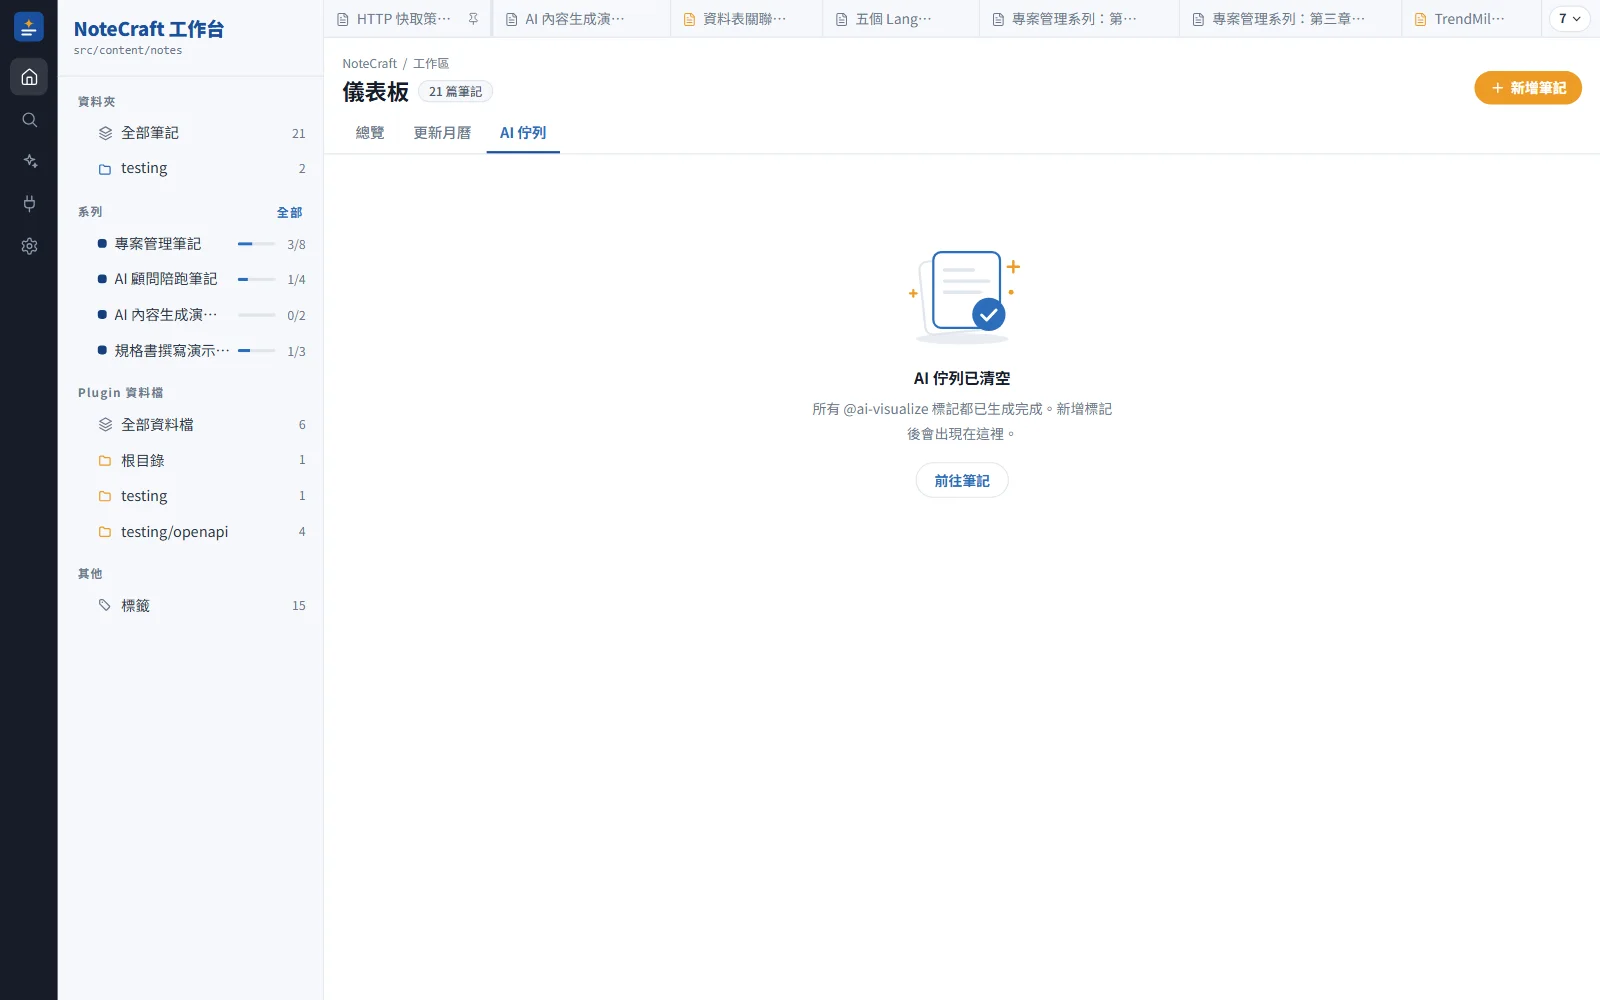Image resolution: width=1600 pixels, height=1000 pixels.
Task: Click the 全部 link in 系列 section
Action: tap(289, 212)
